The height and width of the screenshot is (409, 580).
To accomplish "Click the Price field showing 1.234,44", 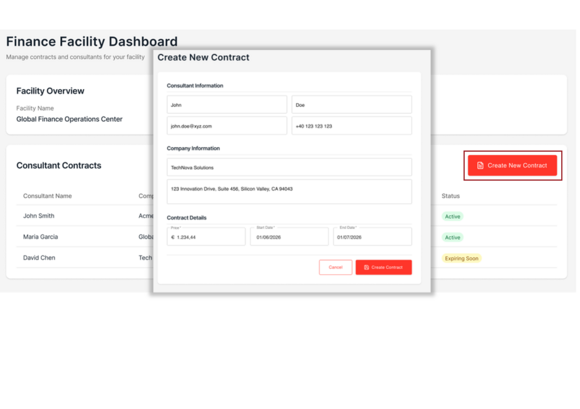I will click(206, 237).
